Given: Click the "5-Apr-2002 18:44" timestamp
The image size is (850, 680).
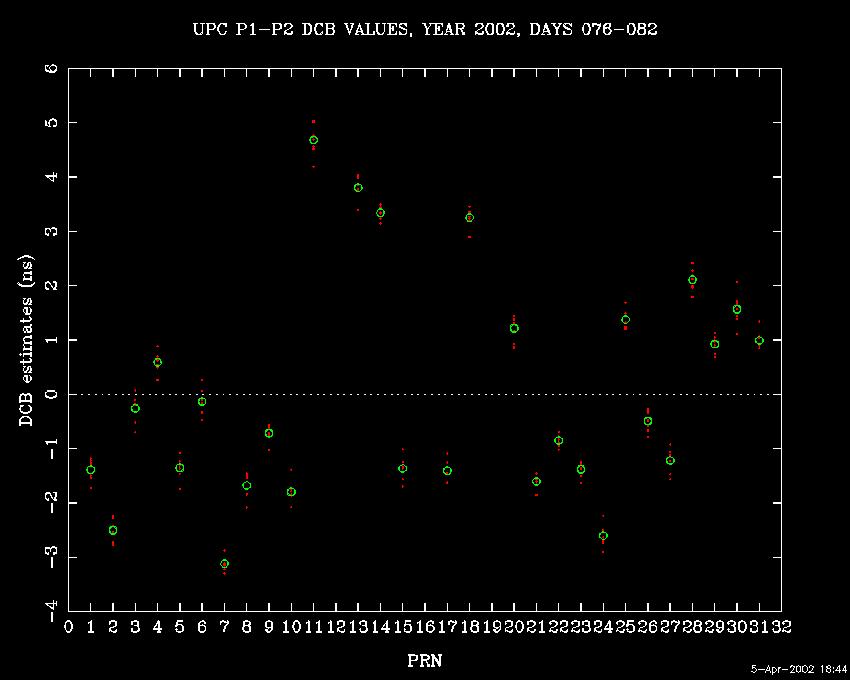Looking at the screenshot, I should pos(799,669).
